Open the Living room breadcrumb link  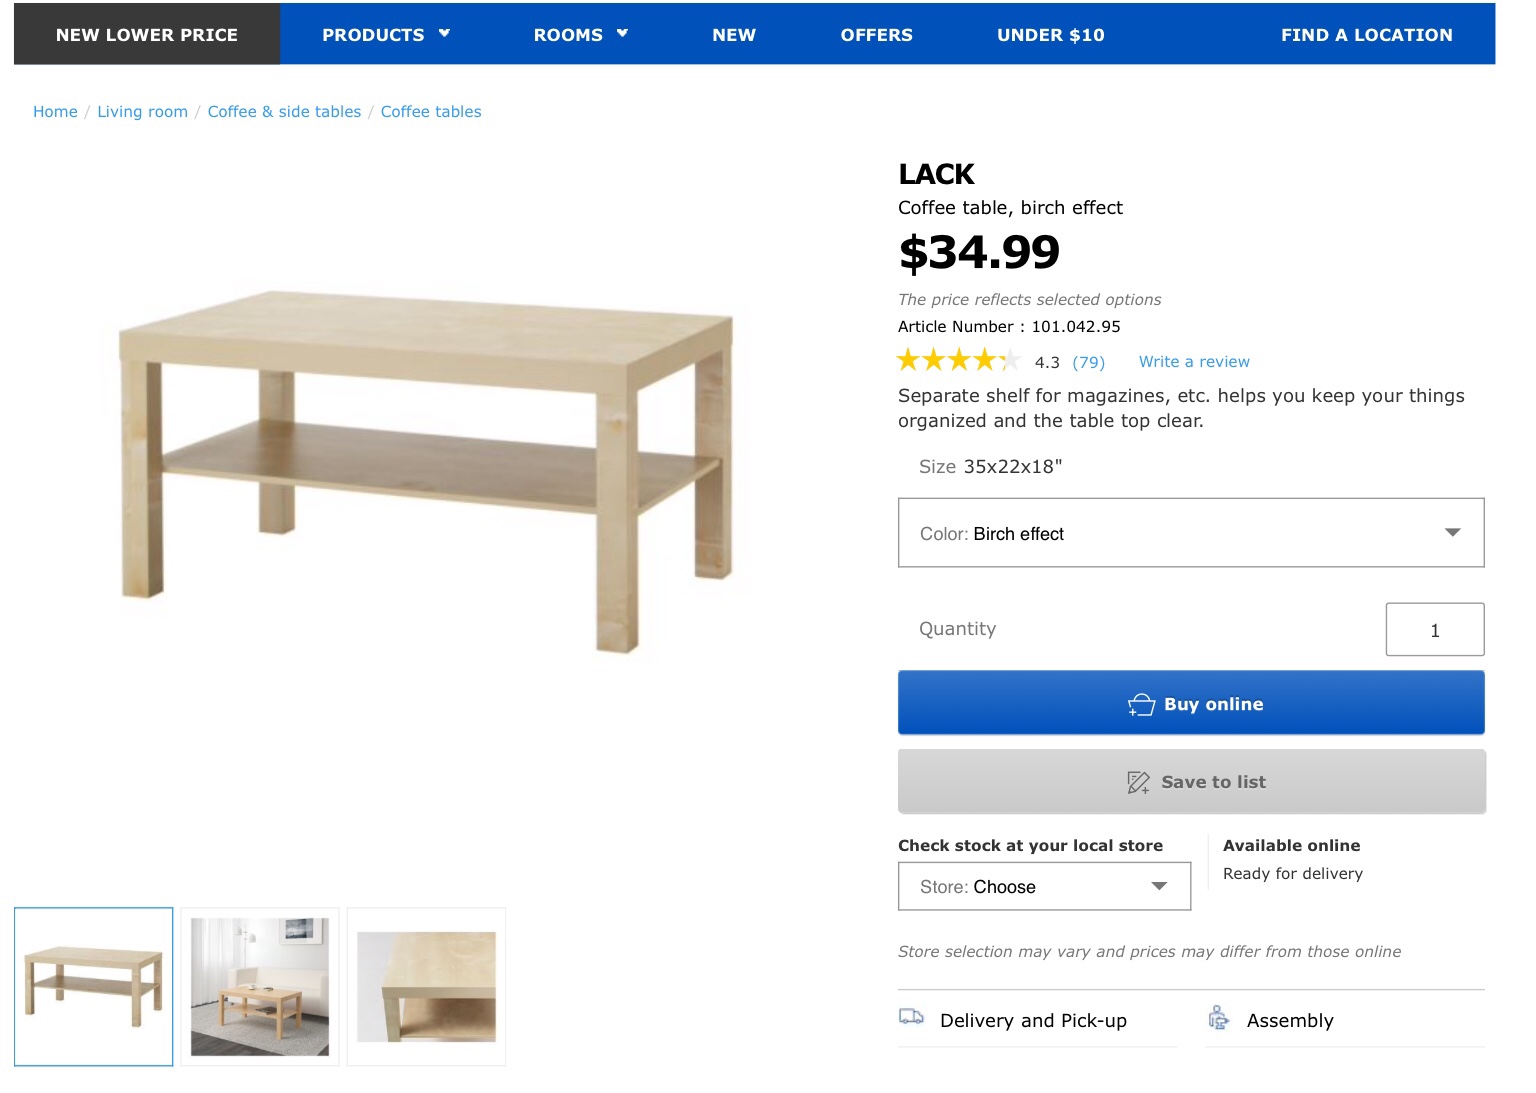pyautogui.click(x=142, y=112)
